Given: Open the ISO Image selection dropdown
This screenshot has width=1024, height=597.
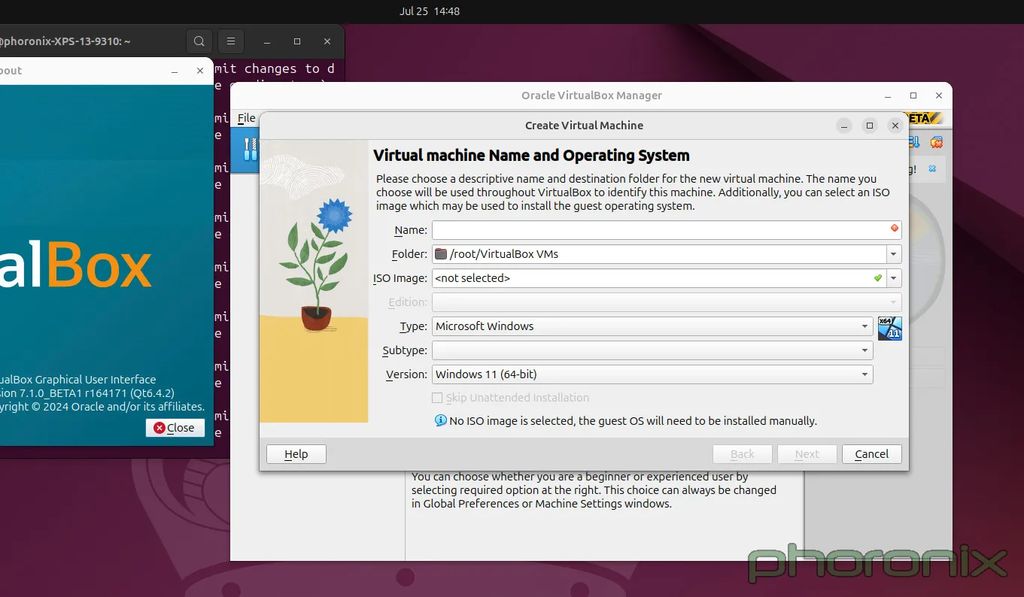Looking at the screenshot, I should point(895,278).
